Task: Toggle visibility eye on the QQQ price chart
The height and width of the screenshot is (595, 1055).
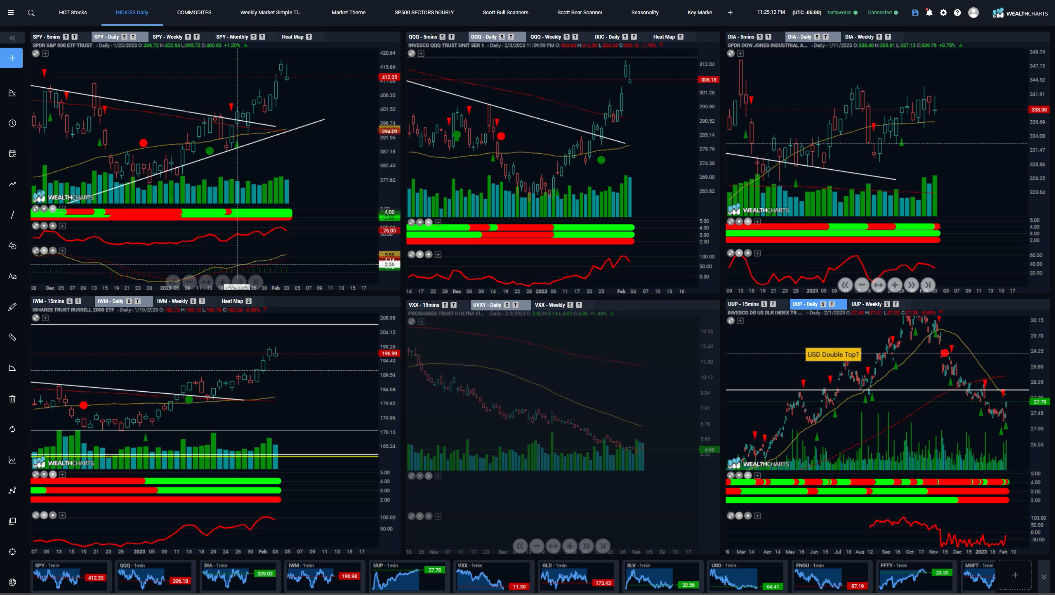Action: pyautogui.click(x=411, y=53)
